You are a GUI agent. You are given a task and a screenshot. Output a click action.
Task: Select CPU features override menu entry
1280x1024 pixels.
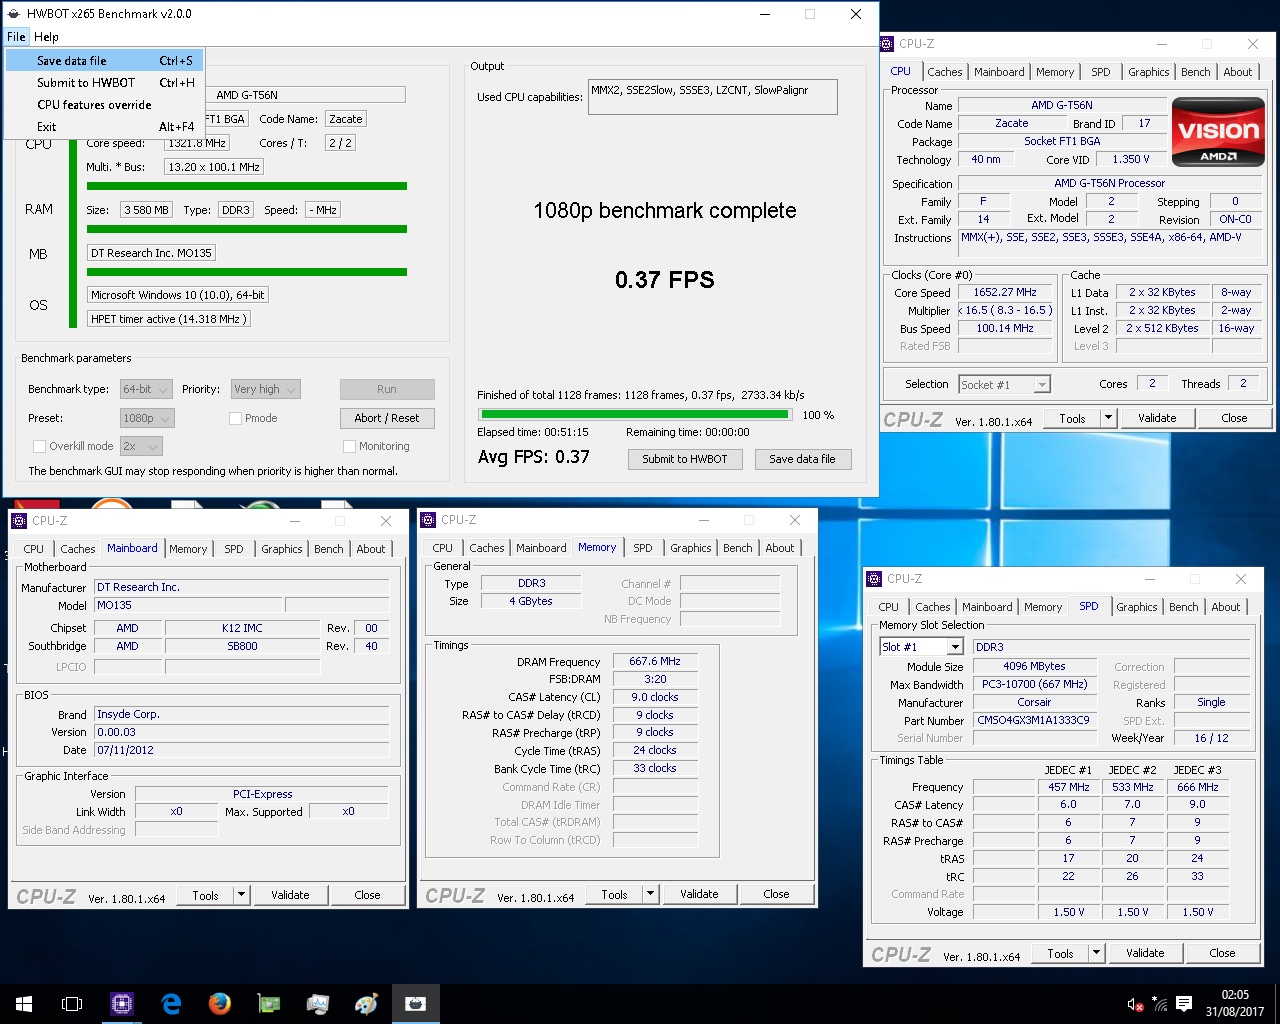pos(105,105)
